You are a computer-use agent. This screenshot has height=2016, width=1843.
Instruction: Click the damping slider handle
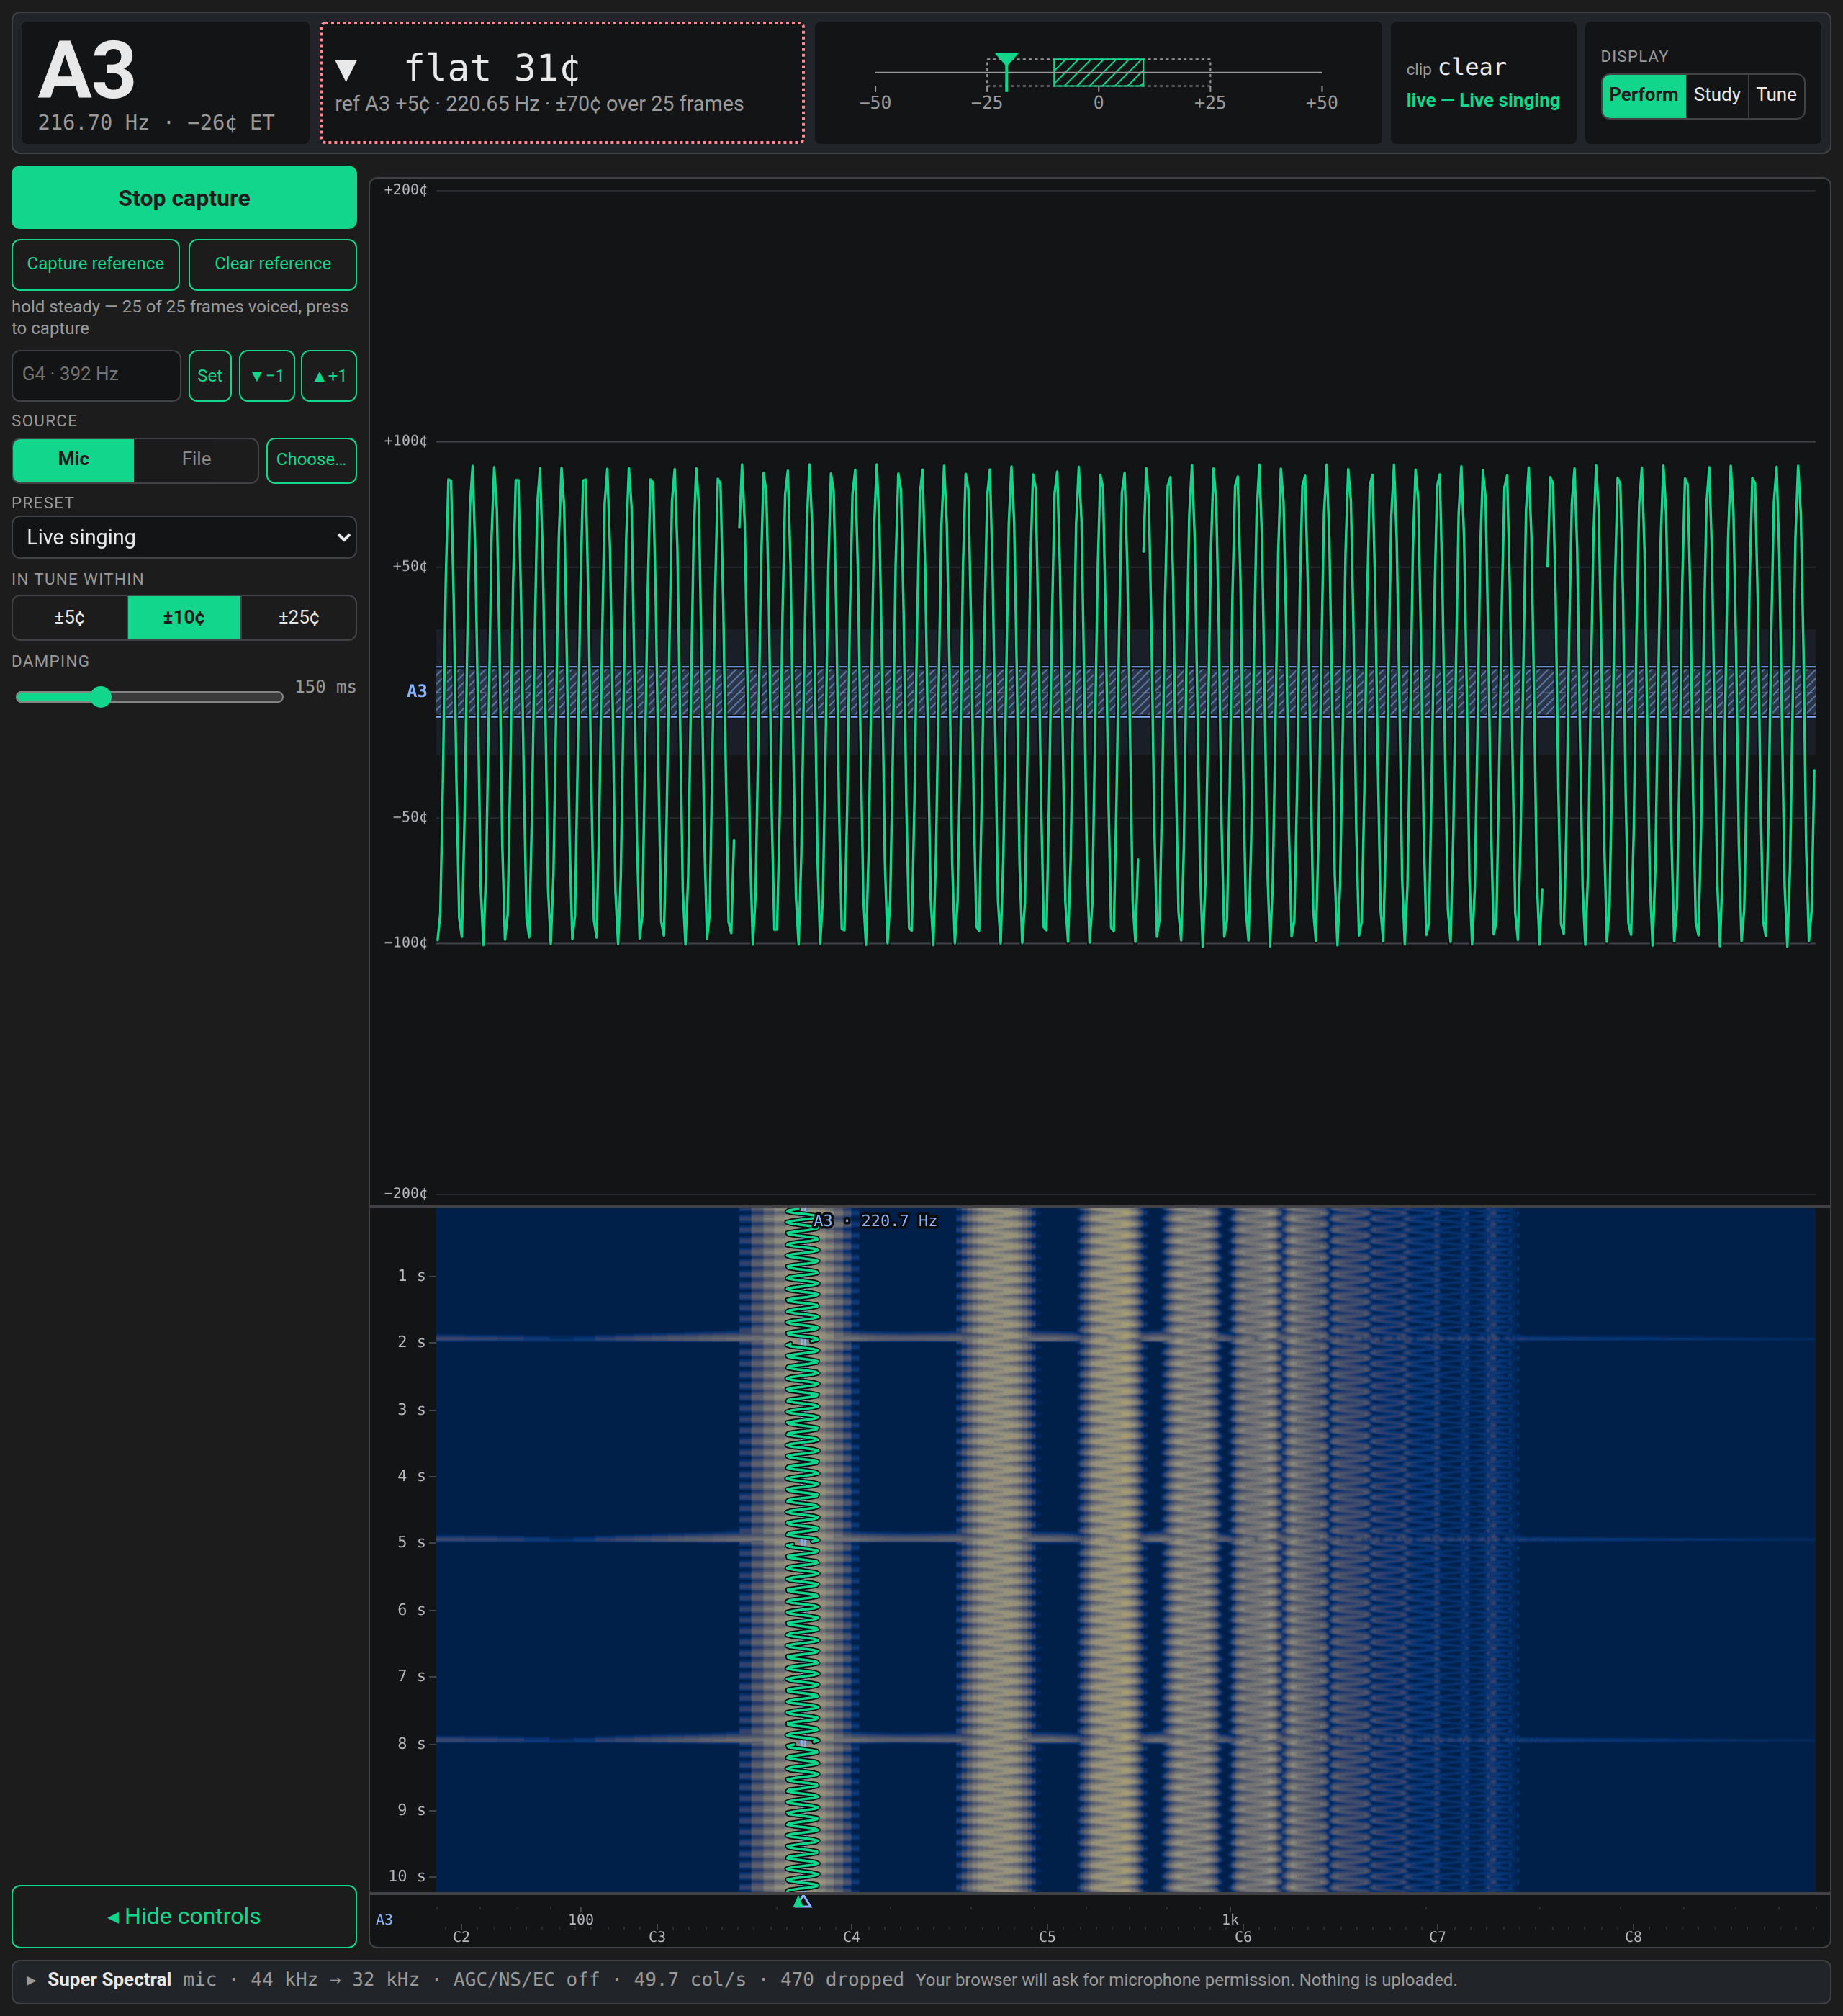tap(100, 697)
